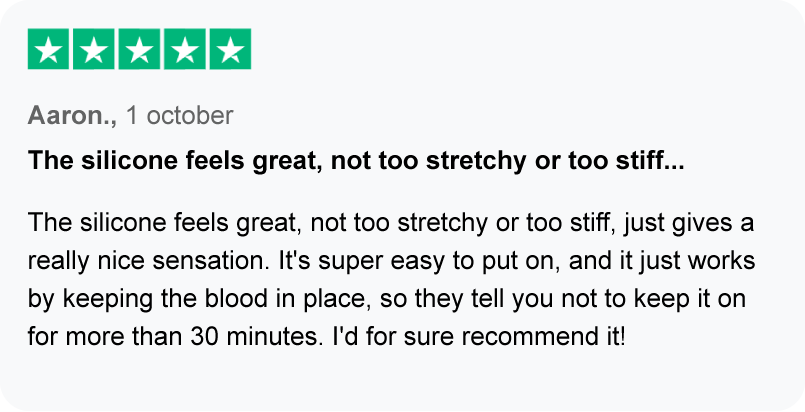The height and width of the screenshot is (412, 805).
Task: Click the ellipsis ending the review title
Action: tap(675, 160)
